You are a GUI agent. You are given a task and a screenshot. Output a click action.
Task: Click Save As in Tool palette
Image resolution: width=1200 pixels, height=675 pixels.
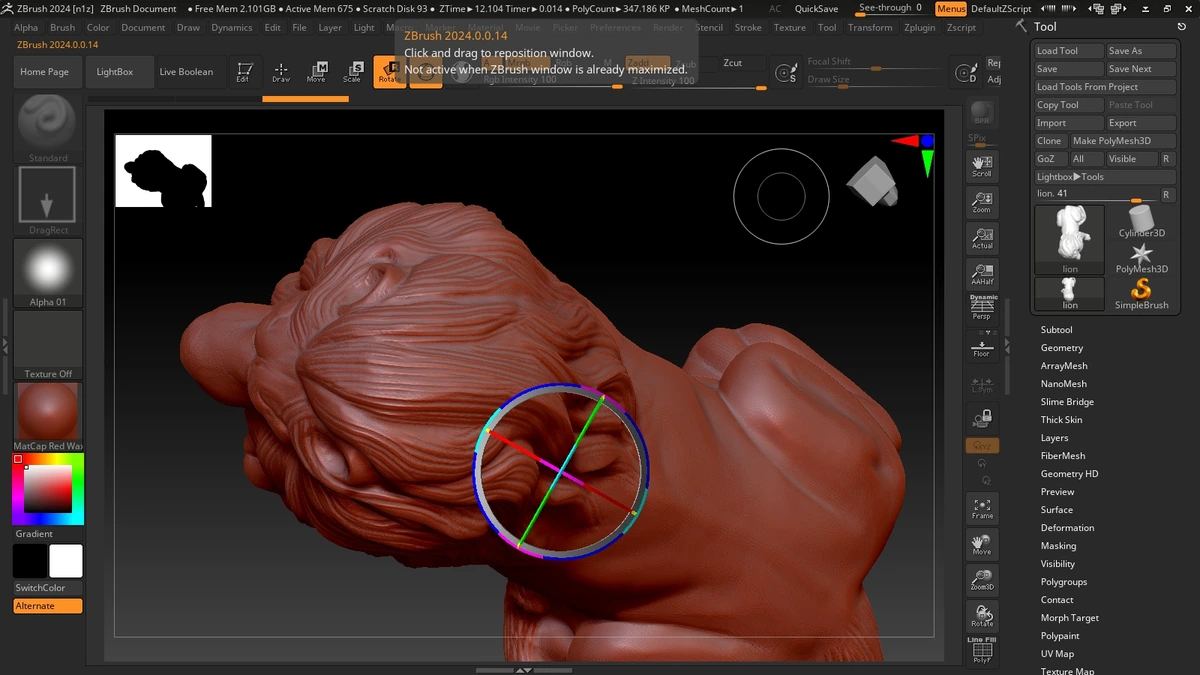(x=1140, y=51)
